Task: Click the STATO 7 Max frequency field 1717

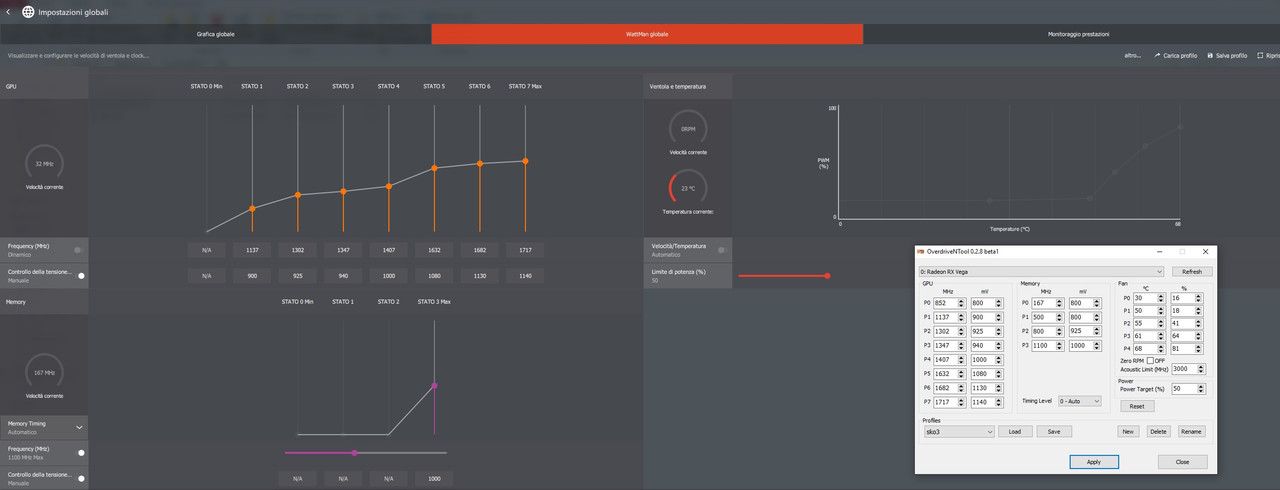Action: coord(525,249)
